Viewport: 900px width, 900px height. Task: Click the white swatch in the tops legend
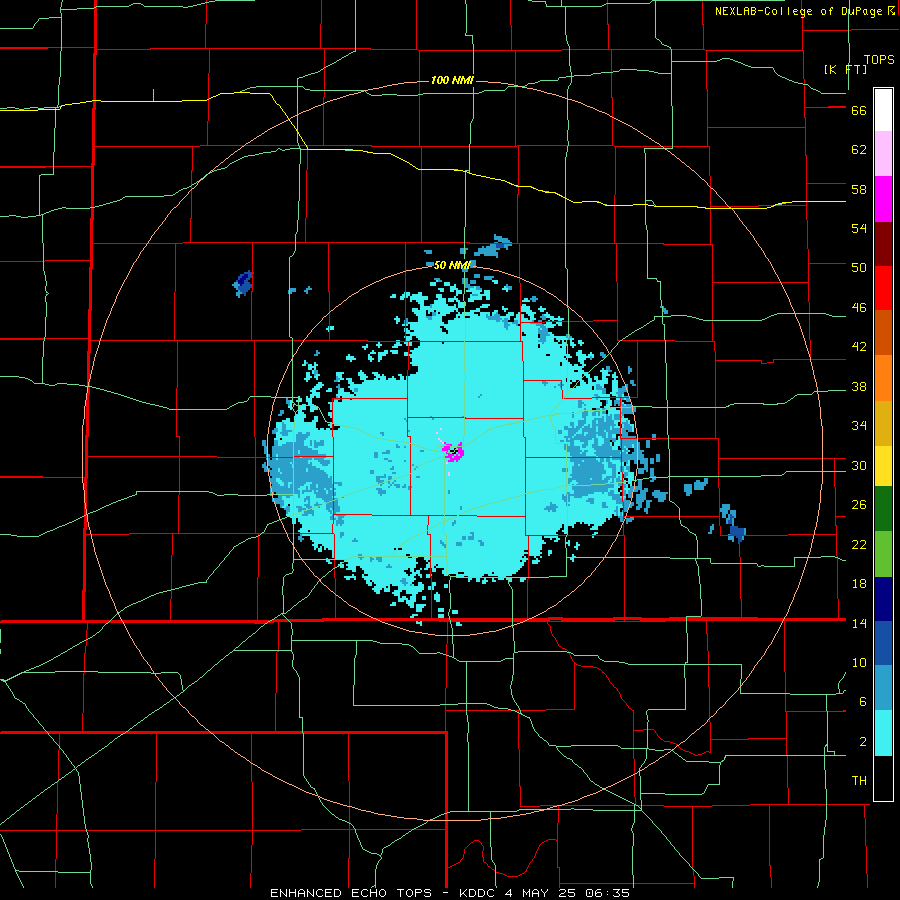coord(883,110)
